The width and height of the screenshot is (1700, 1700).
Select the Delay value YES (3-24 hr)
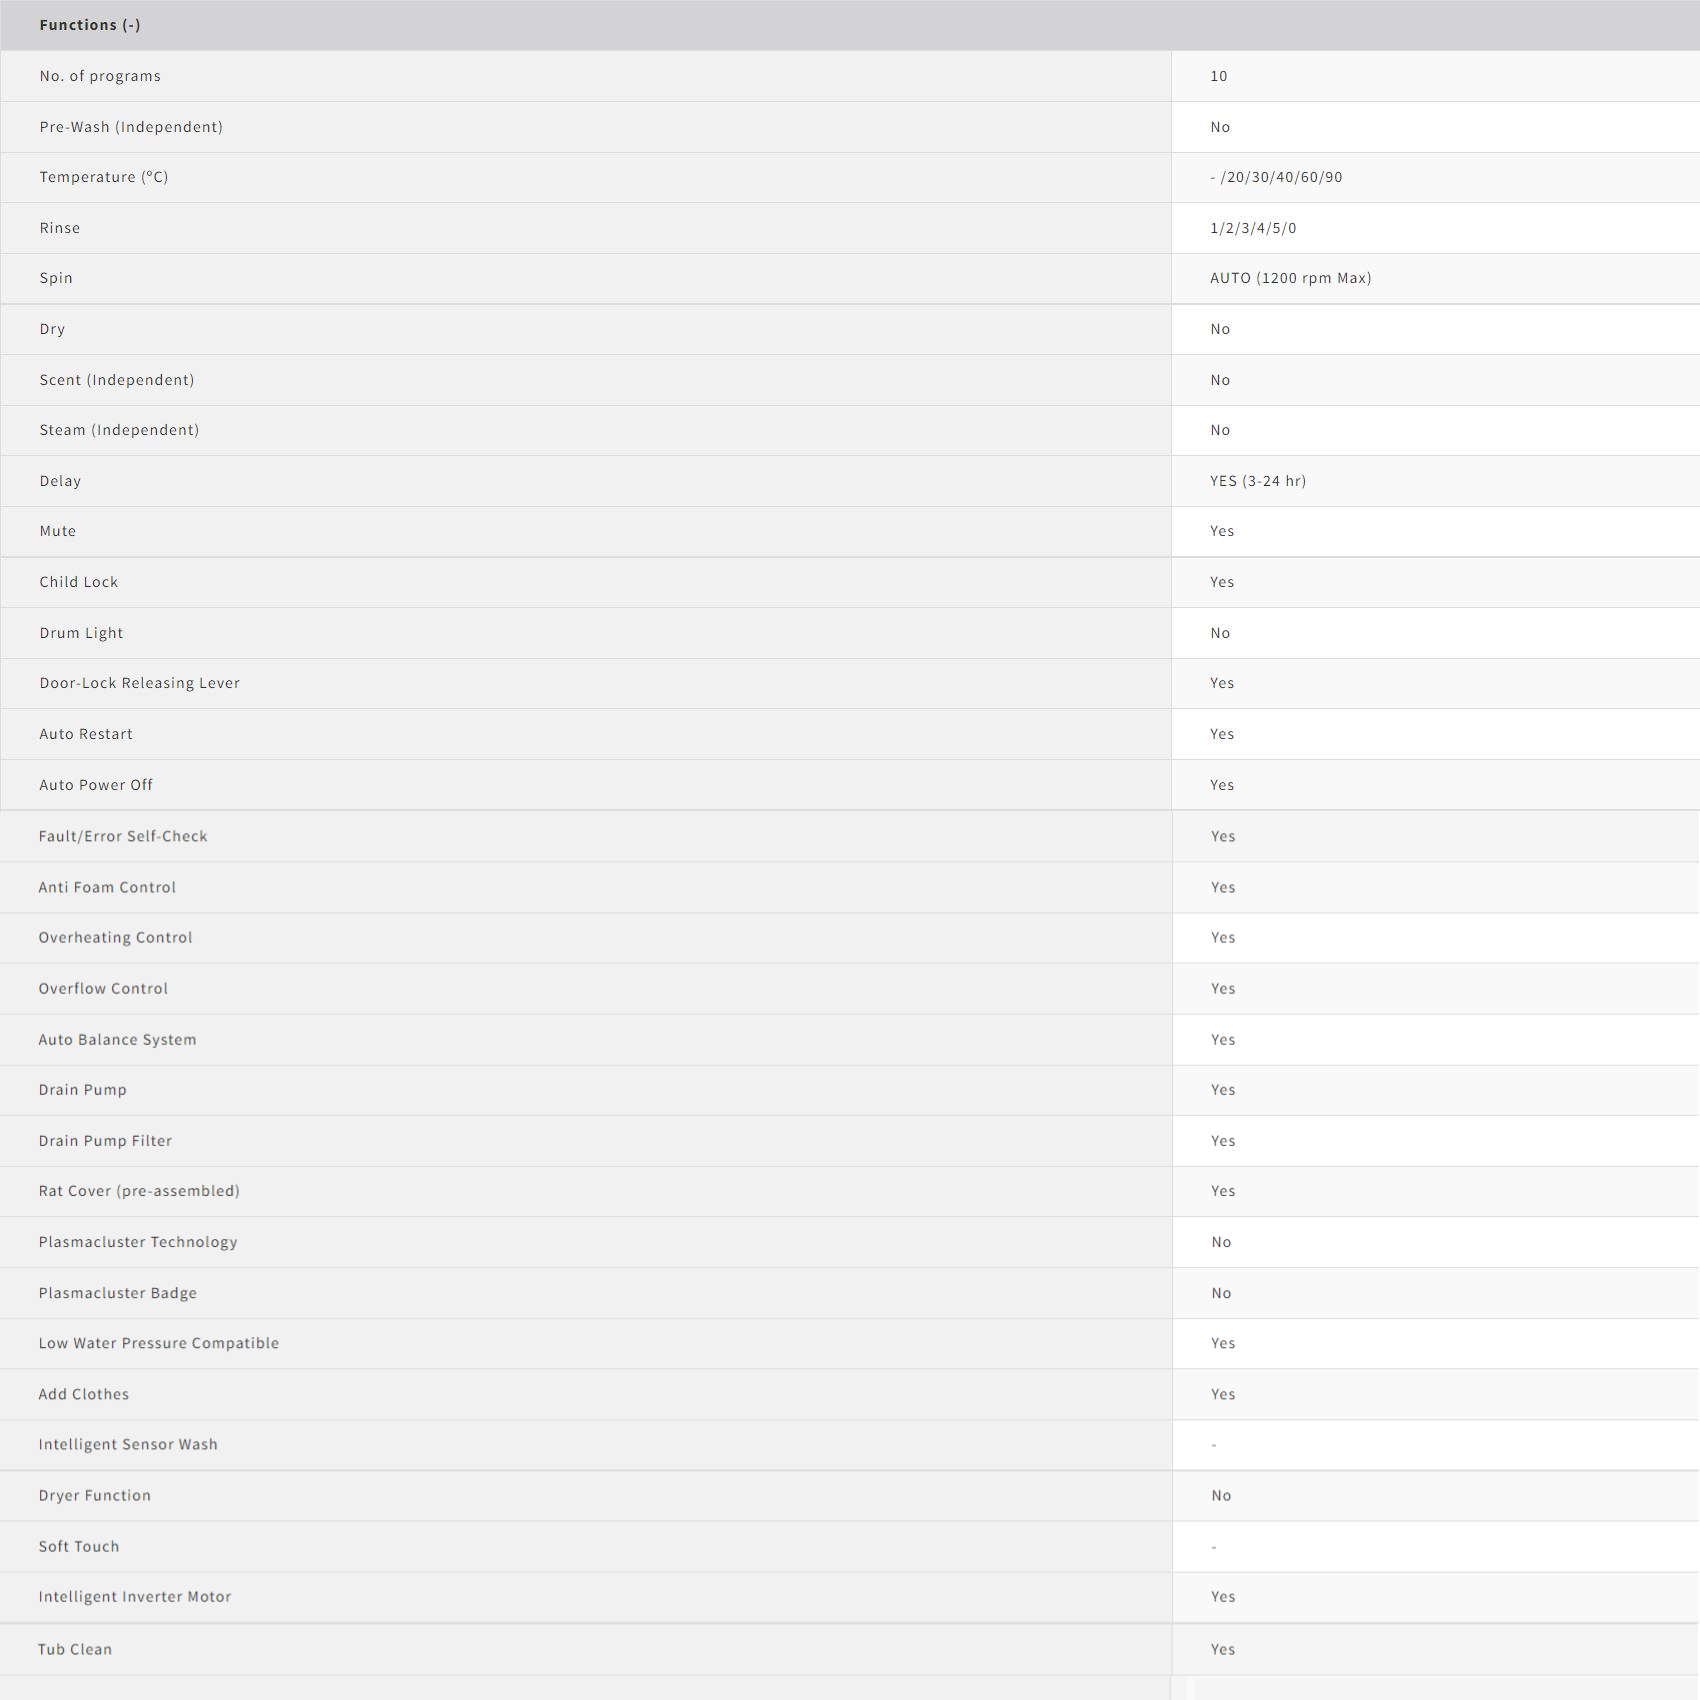tap(1258, 481)
